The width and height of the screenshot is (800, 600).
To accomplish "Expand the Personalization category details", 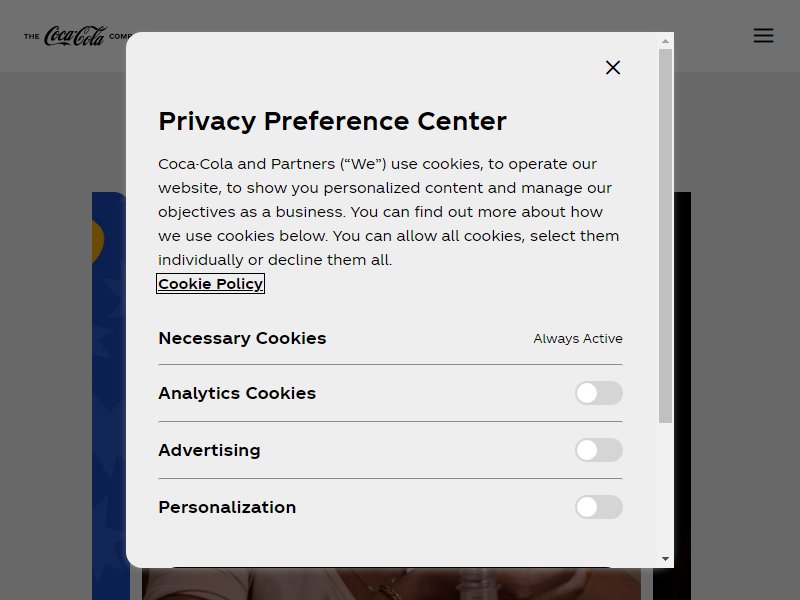I will tap(227, 507).
